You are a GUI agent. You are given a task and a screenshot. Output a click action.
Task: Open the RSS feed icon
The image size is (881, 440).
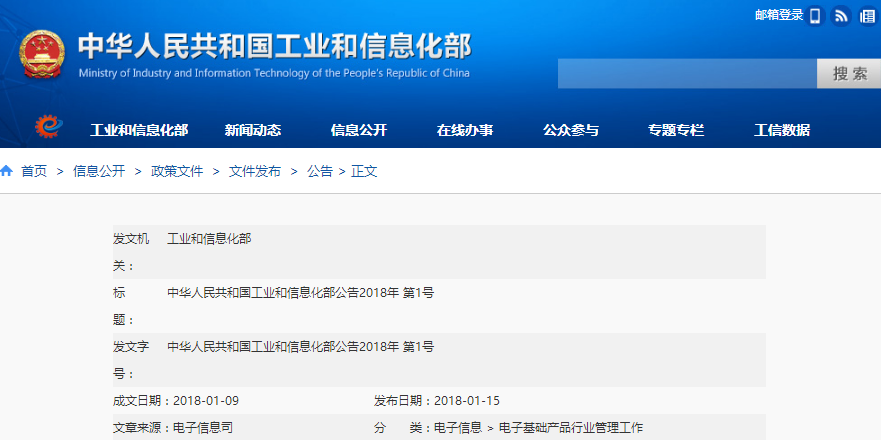[841, 15]
